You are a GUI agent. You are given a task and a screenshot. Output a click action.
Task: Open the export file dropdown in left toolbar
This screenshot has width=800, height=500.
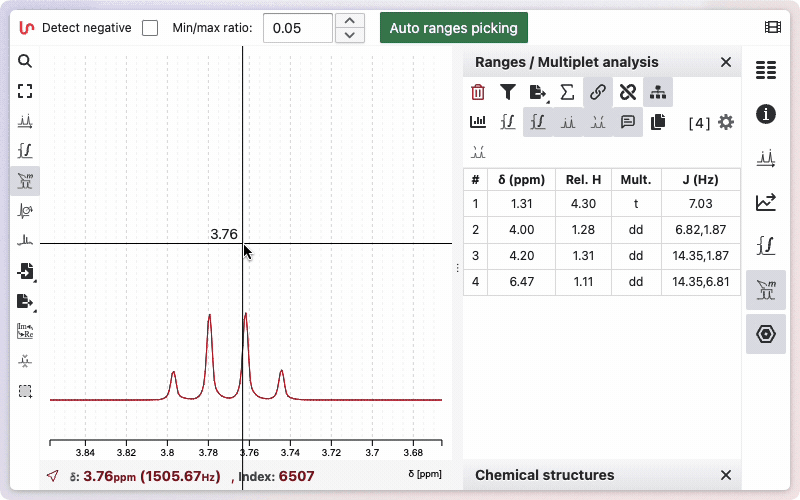(x=25, y=301)
